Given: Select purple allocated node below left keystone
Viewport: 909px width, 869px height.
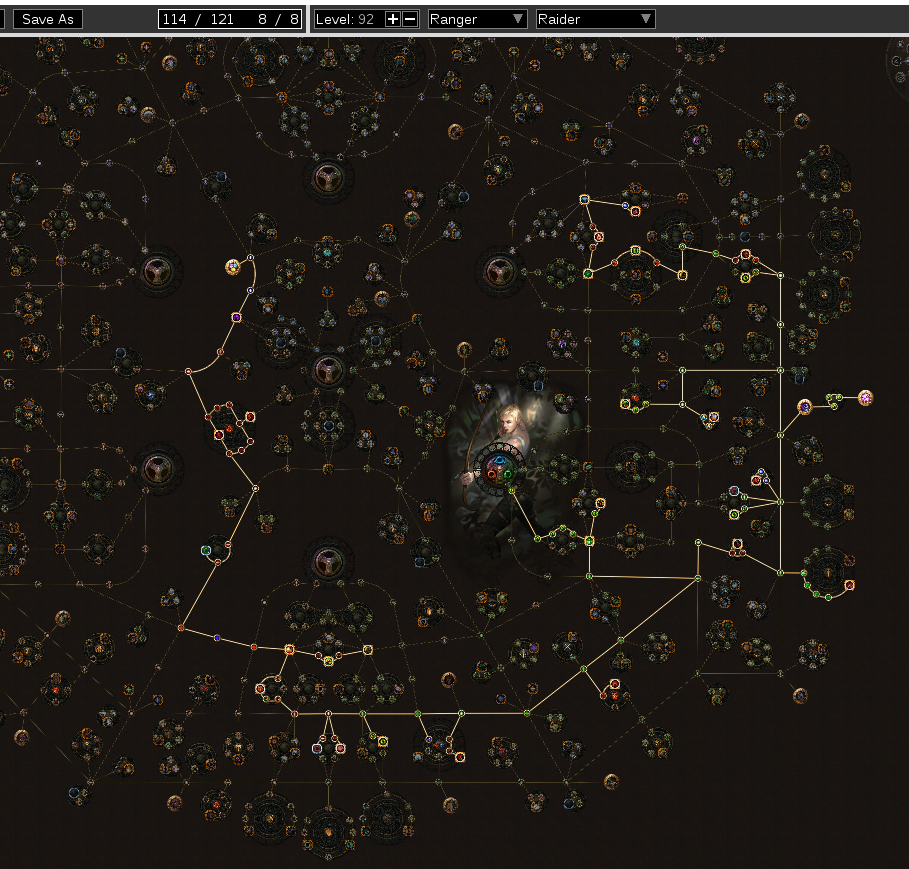Looking at the screenshot, I should click(x=237, y=317).
